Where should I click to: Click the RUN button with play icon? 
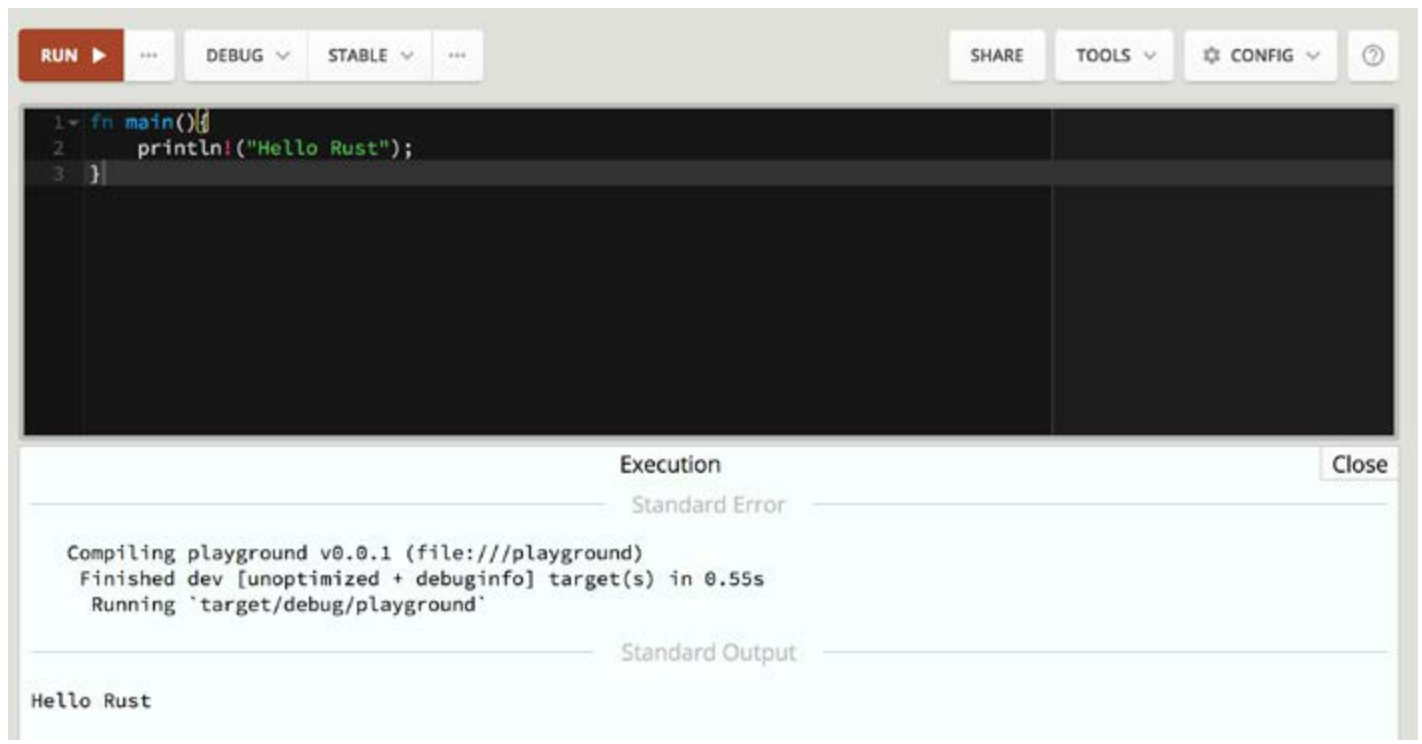tap(71, 56)
